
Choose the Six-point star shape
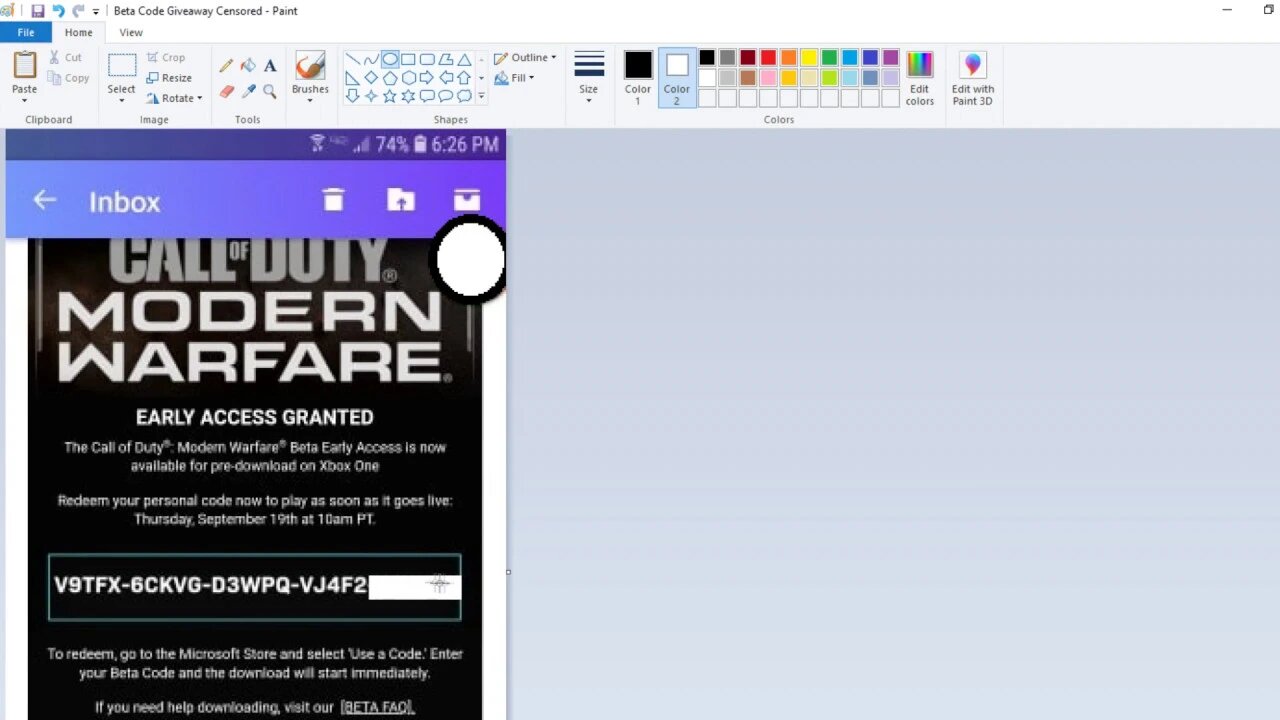tap(408, 96)
